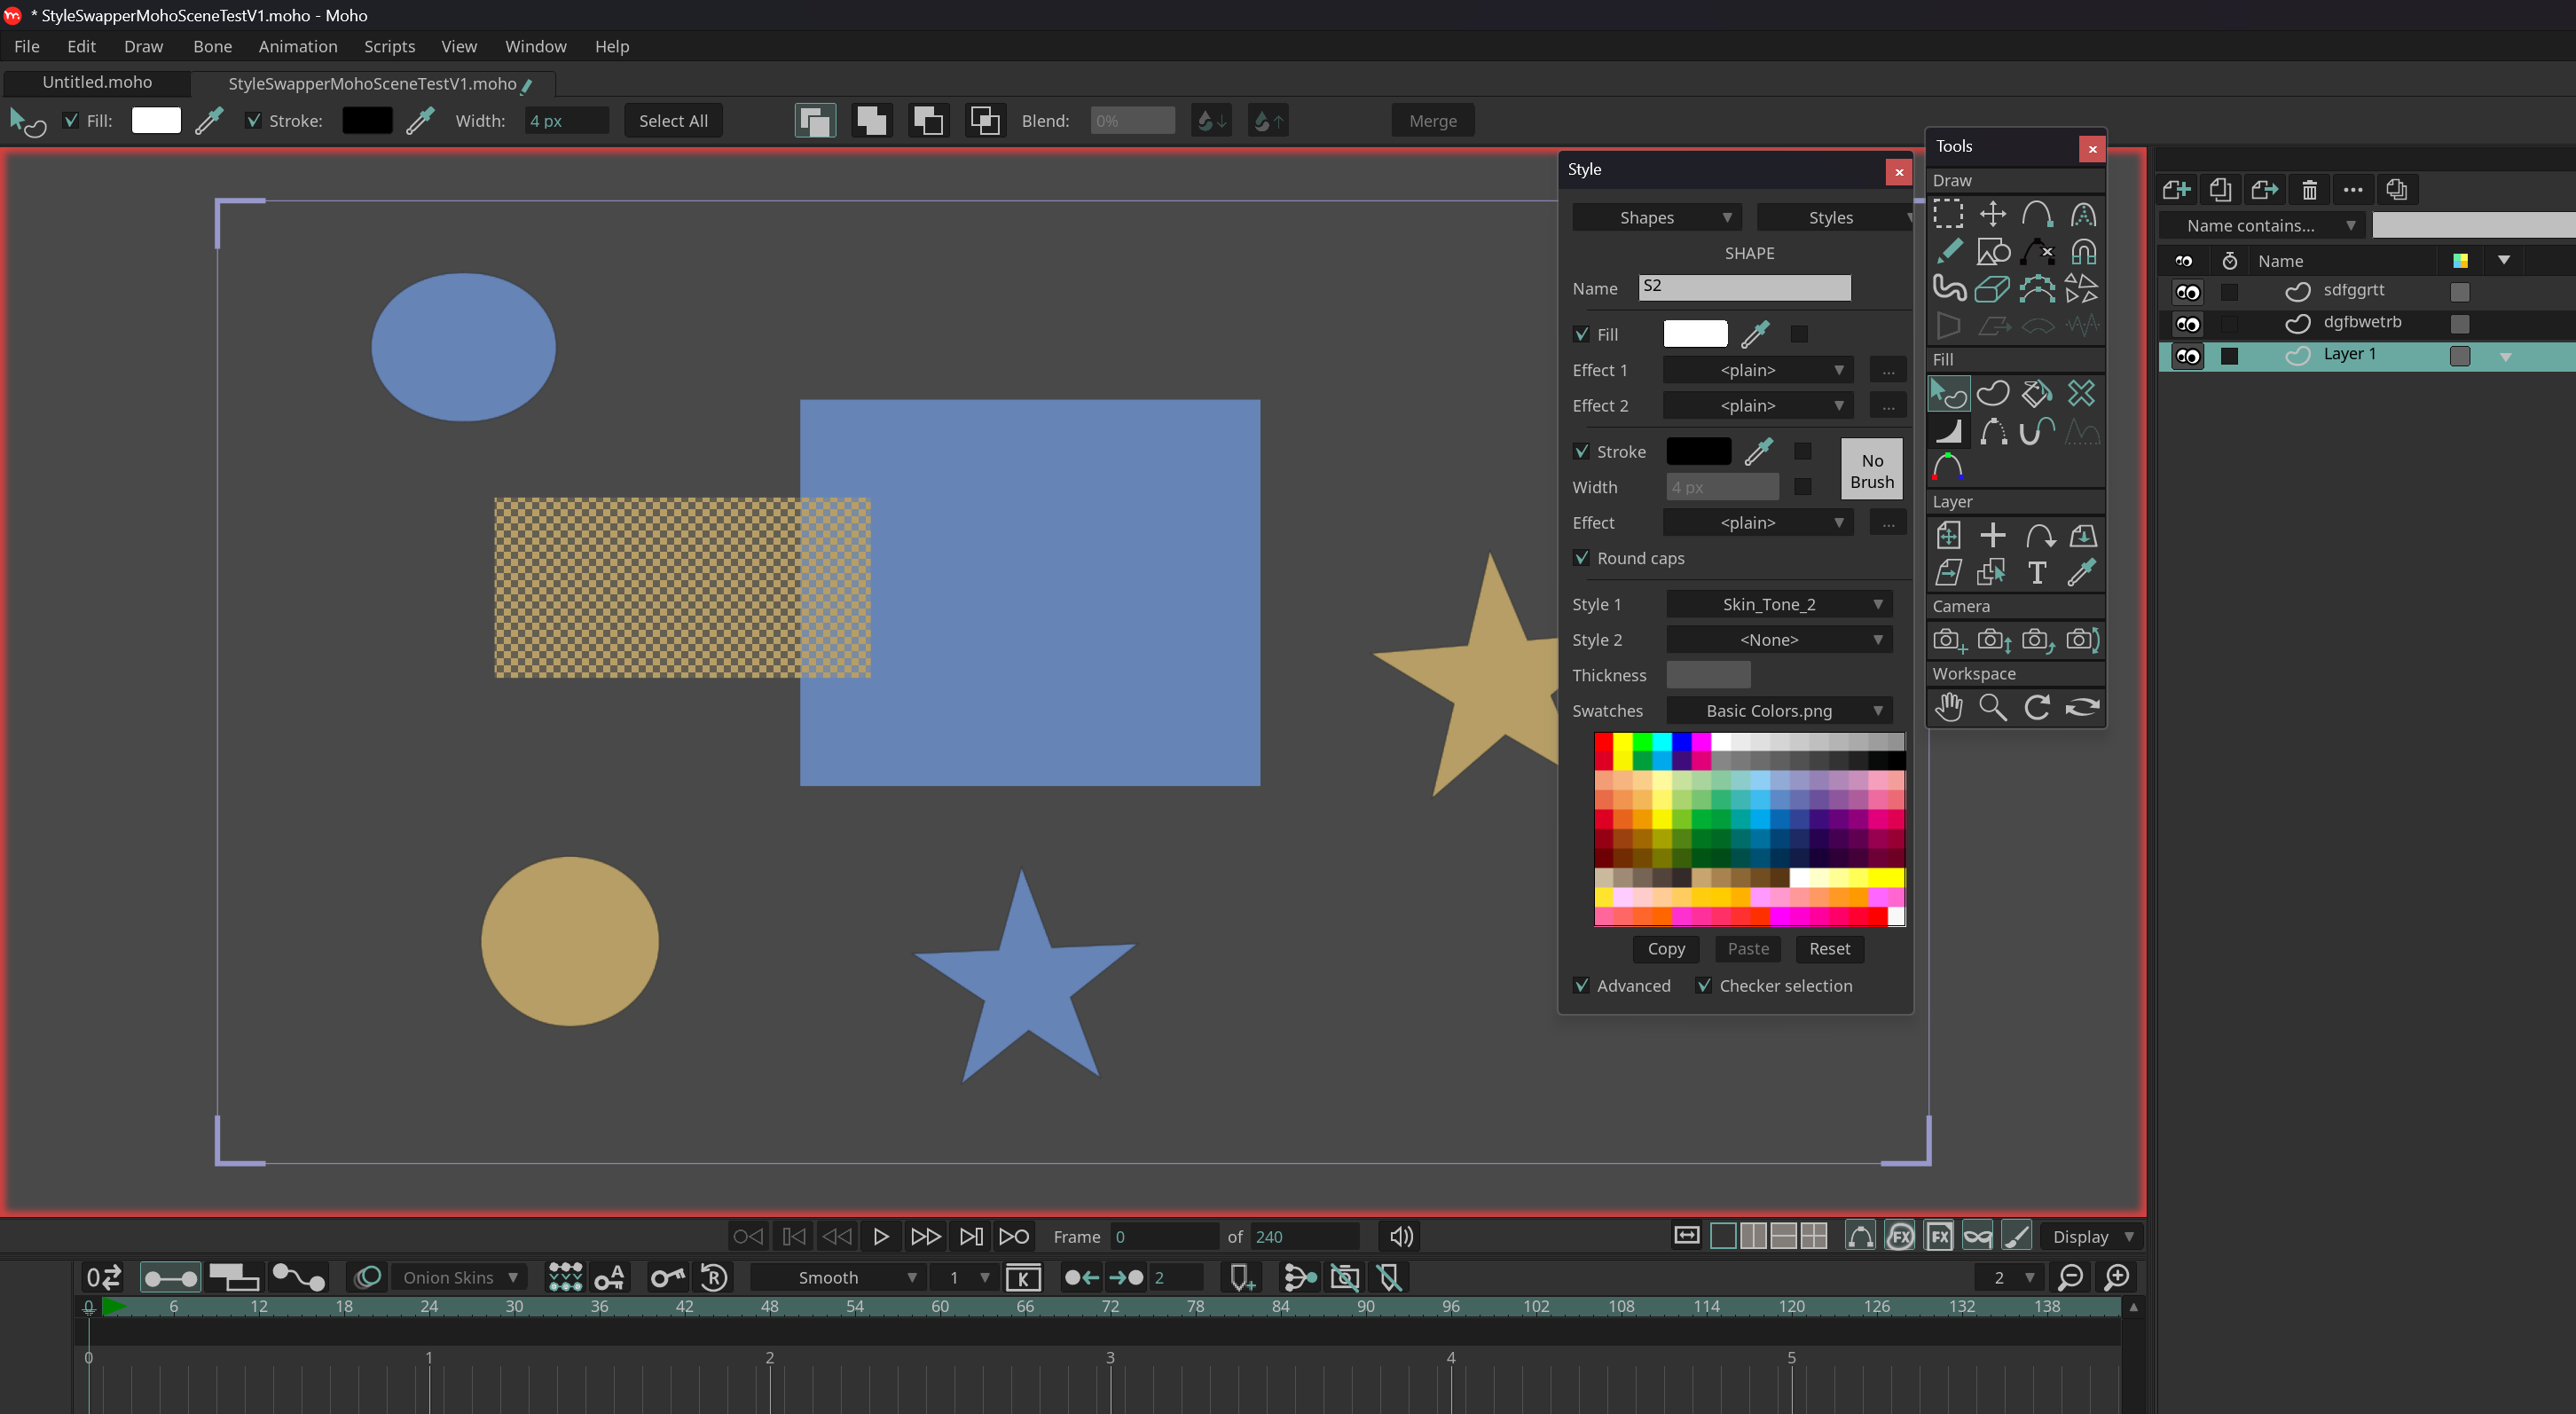Expand the Swatches Basic Colors.png dropdown

[x=1779, y=711]
